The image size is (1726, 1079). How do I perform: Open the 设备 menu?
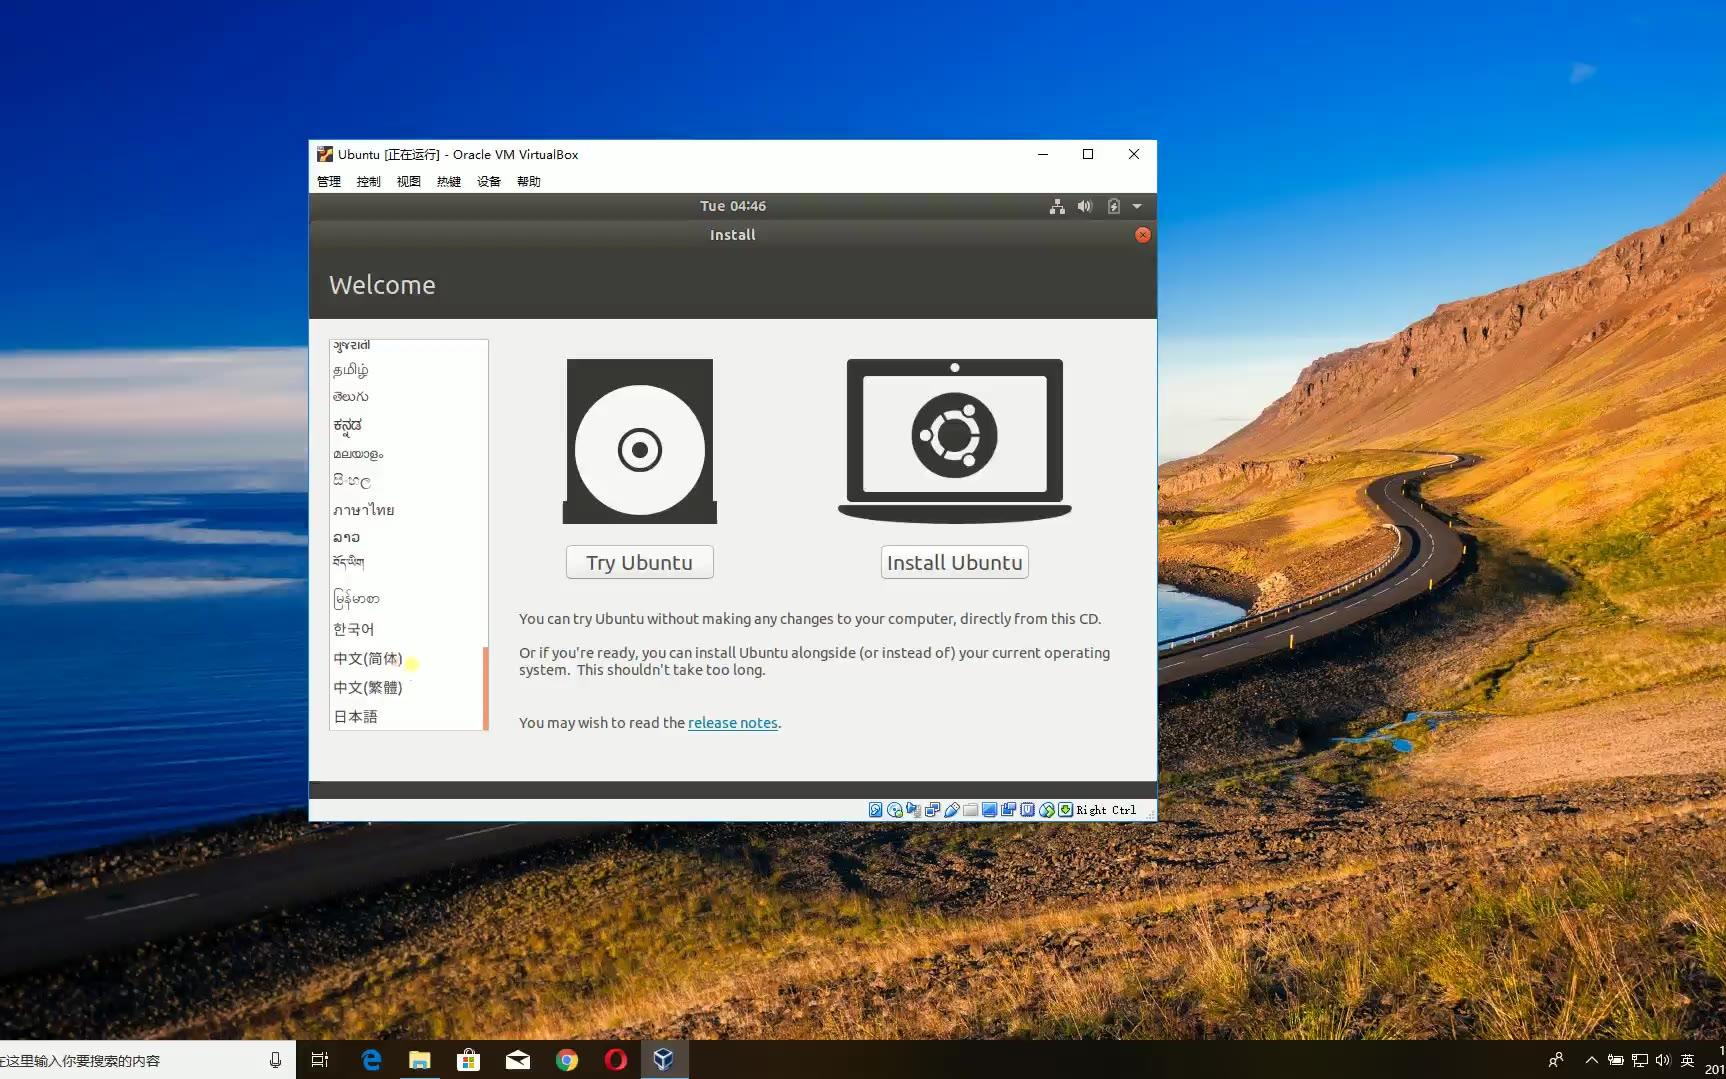(489, 181)
